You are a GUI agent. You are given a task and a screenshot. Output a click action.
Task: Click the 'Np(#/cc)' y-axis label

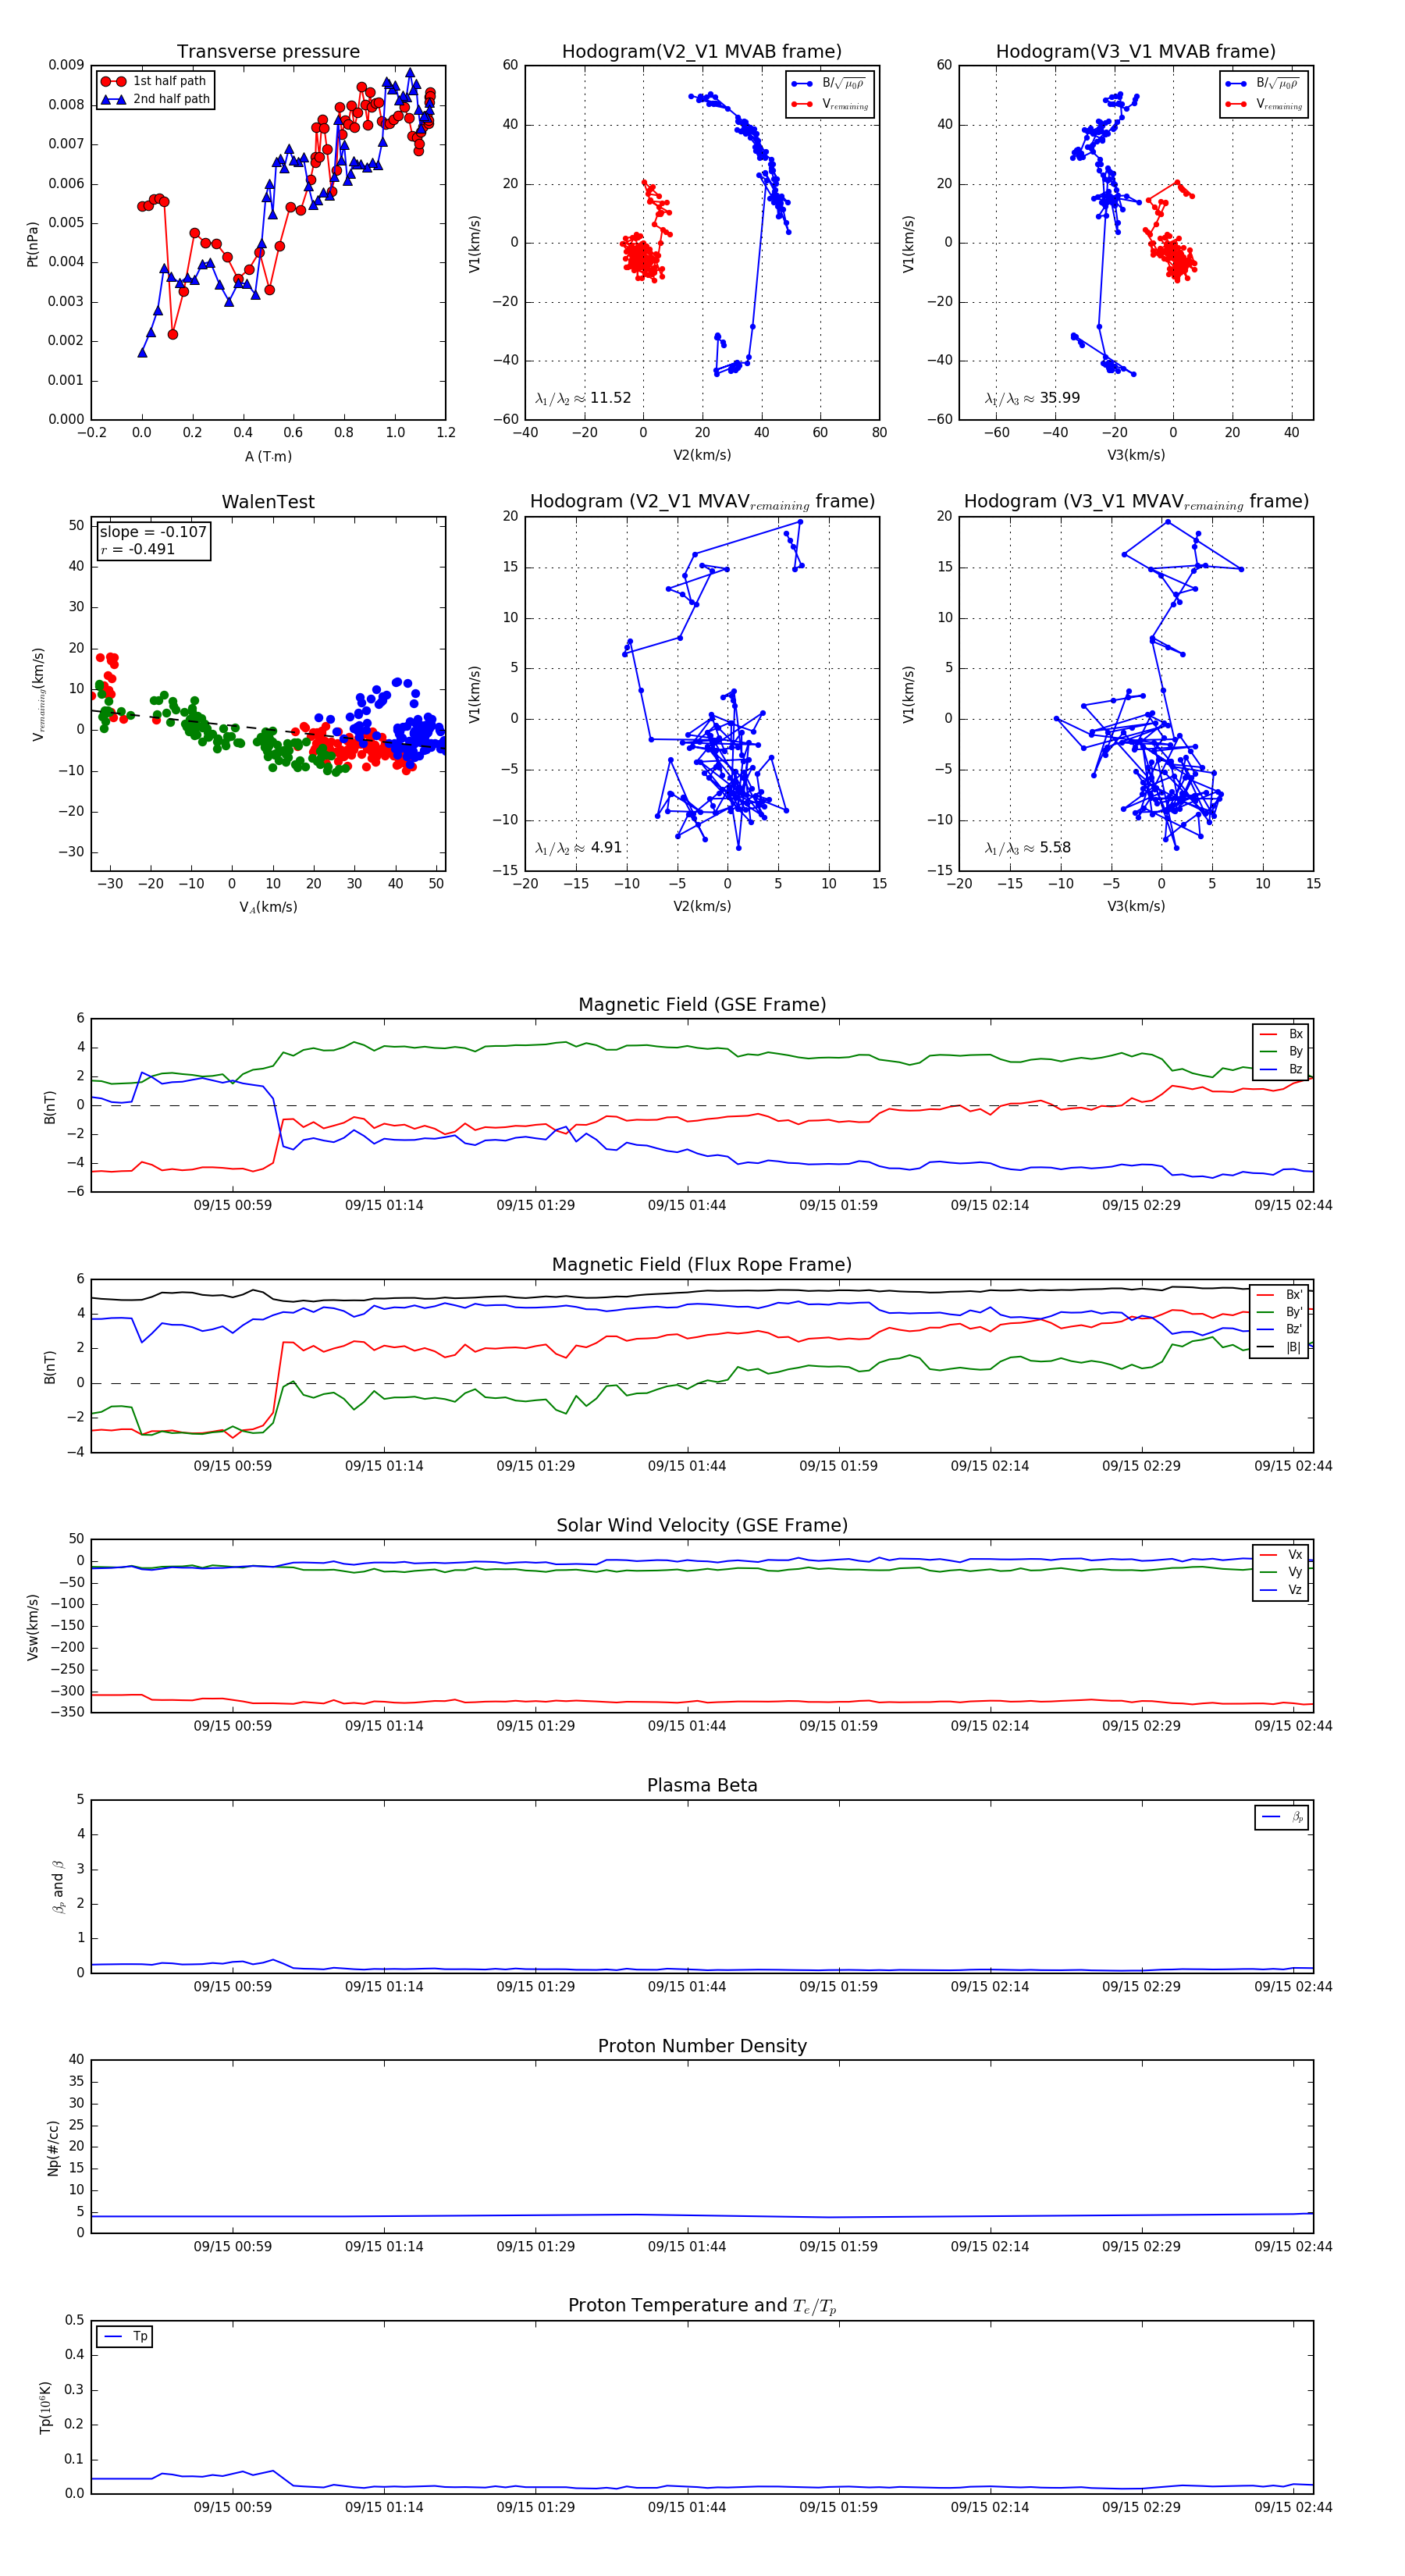(54, 2147)
